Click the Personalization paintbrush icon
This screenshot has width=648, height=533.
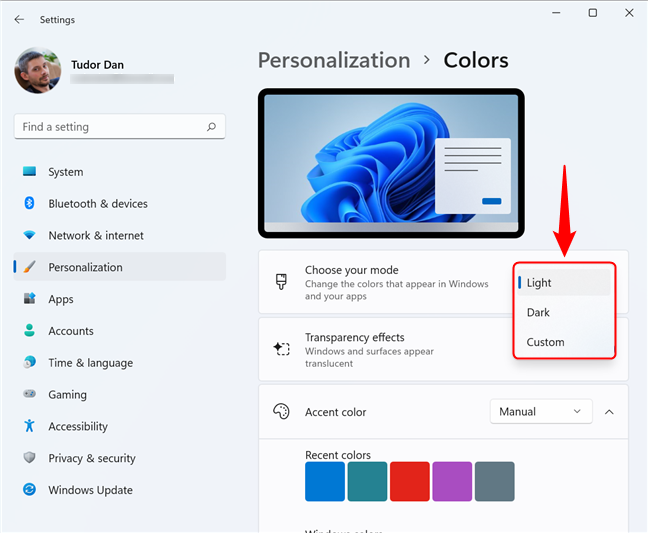click(x=29, y=267)
